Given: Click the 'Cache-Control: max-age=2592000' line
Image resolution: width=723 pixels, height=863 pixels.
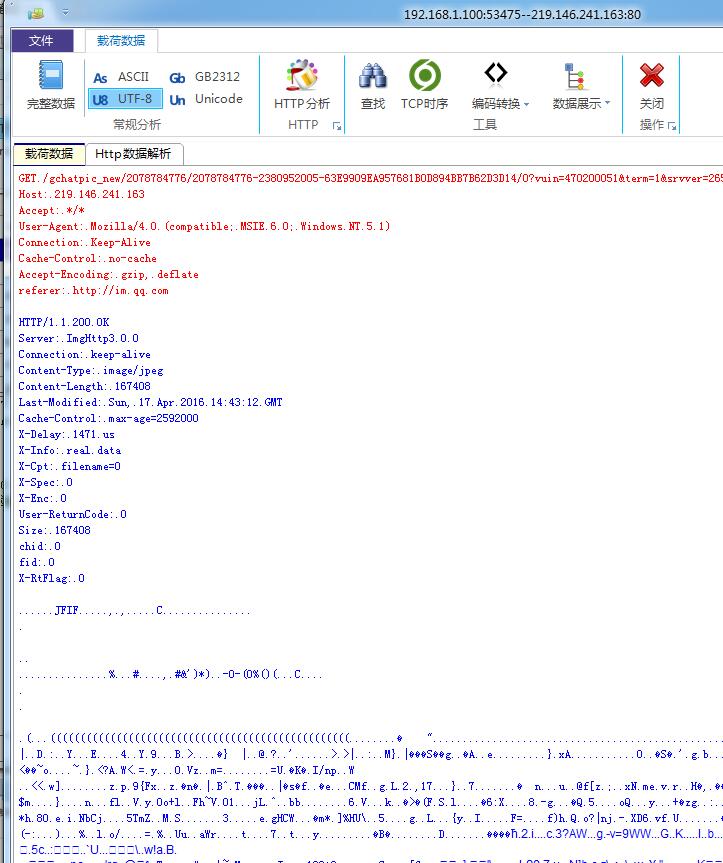Looking at the screenshot, I should tap(108, 418).
